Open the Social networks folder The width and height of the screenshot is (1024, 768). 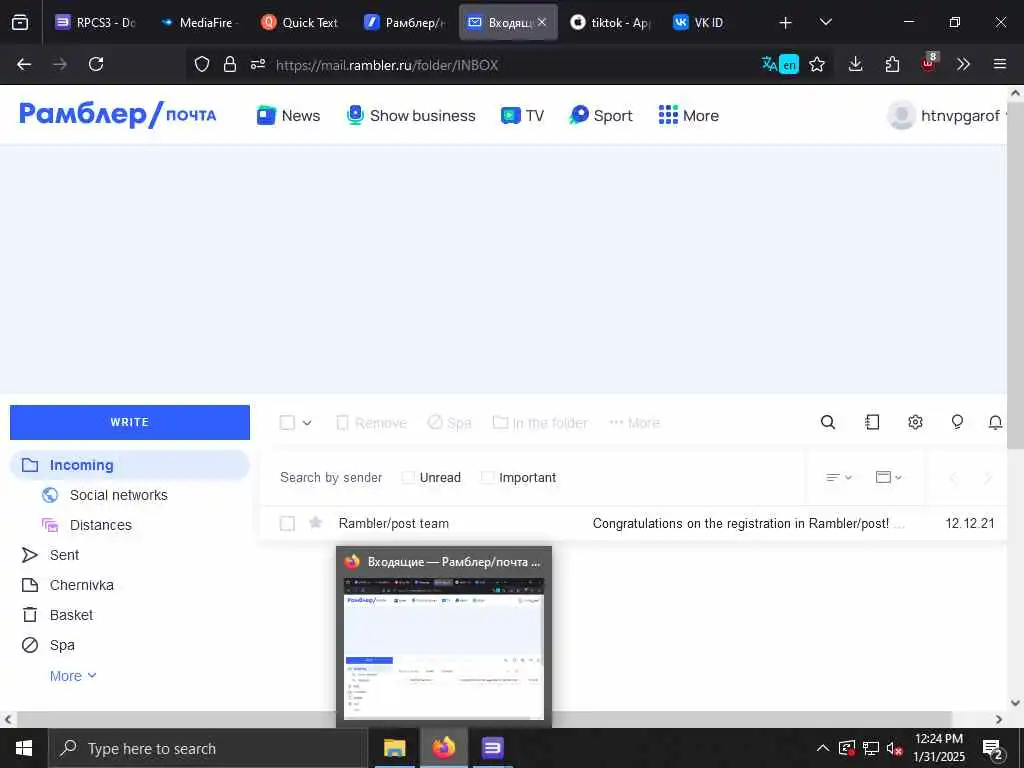click(119, 495)
